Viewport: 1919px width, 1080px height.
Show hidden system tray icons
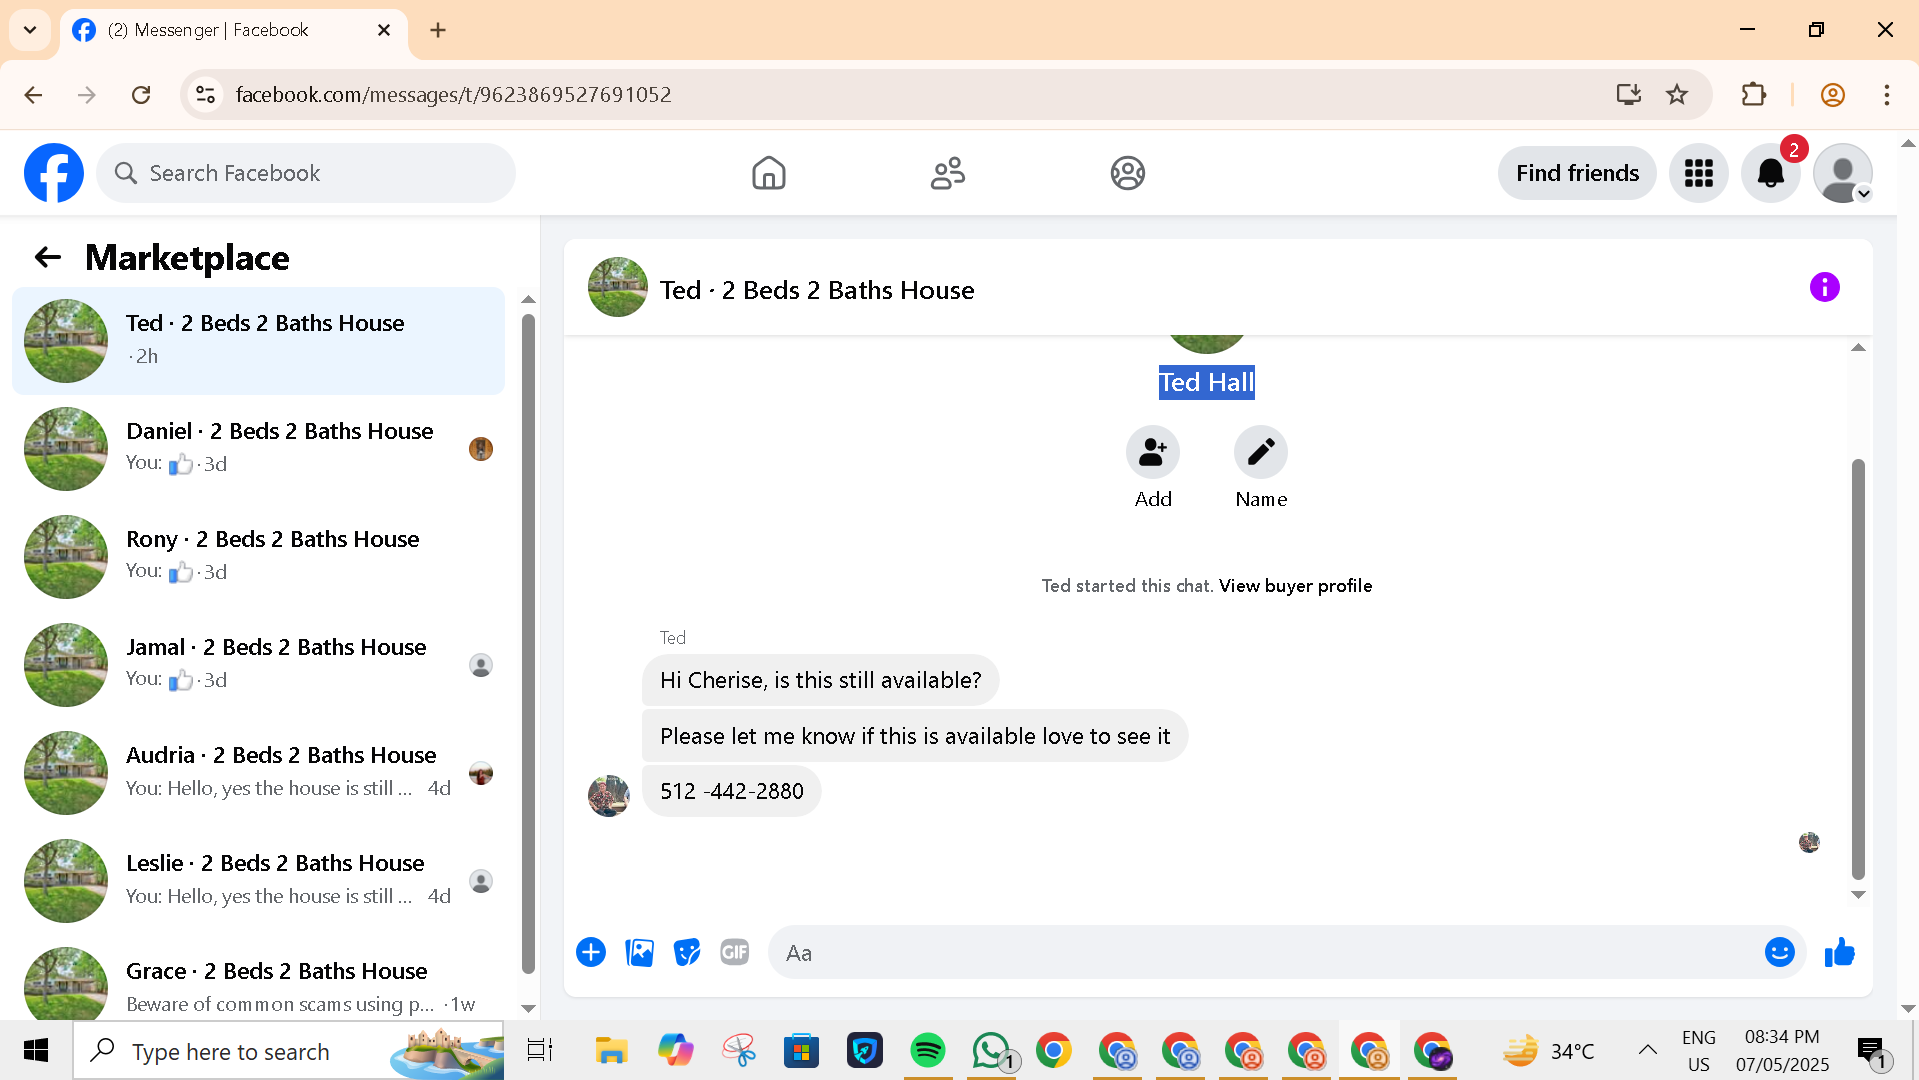pos(1647,1051)
